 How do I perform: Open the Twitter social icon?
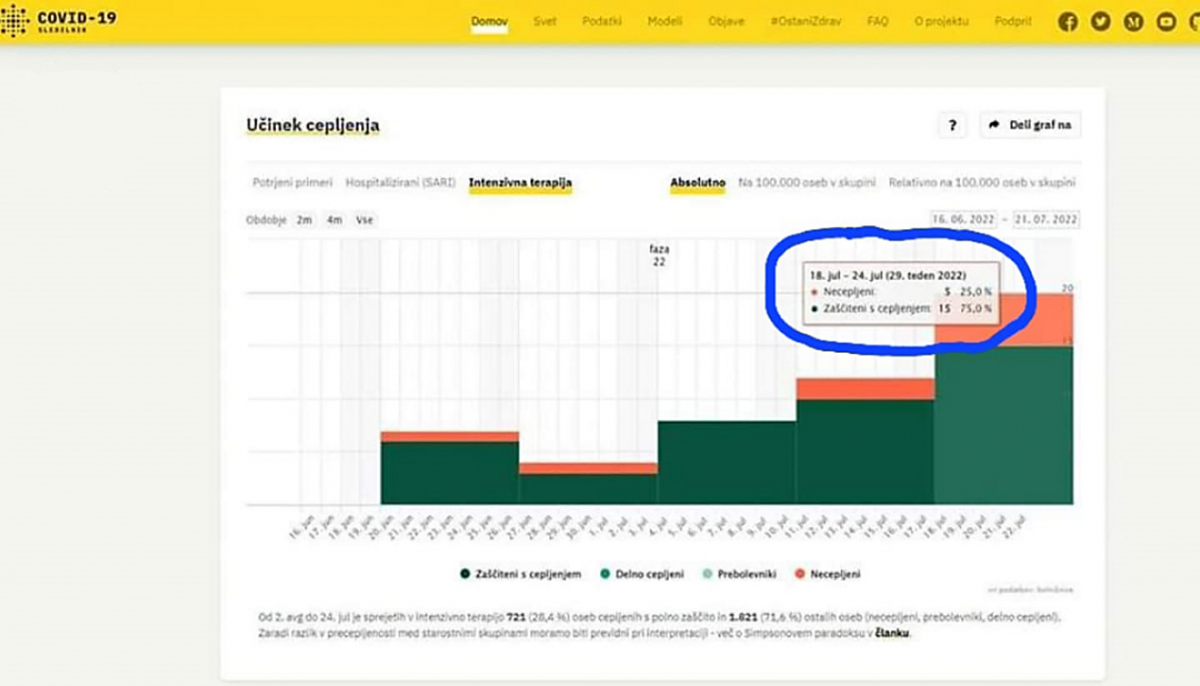pyautogui.click(x=1100, y=21)
